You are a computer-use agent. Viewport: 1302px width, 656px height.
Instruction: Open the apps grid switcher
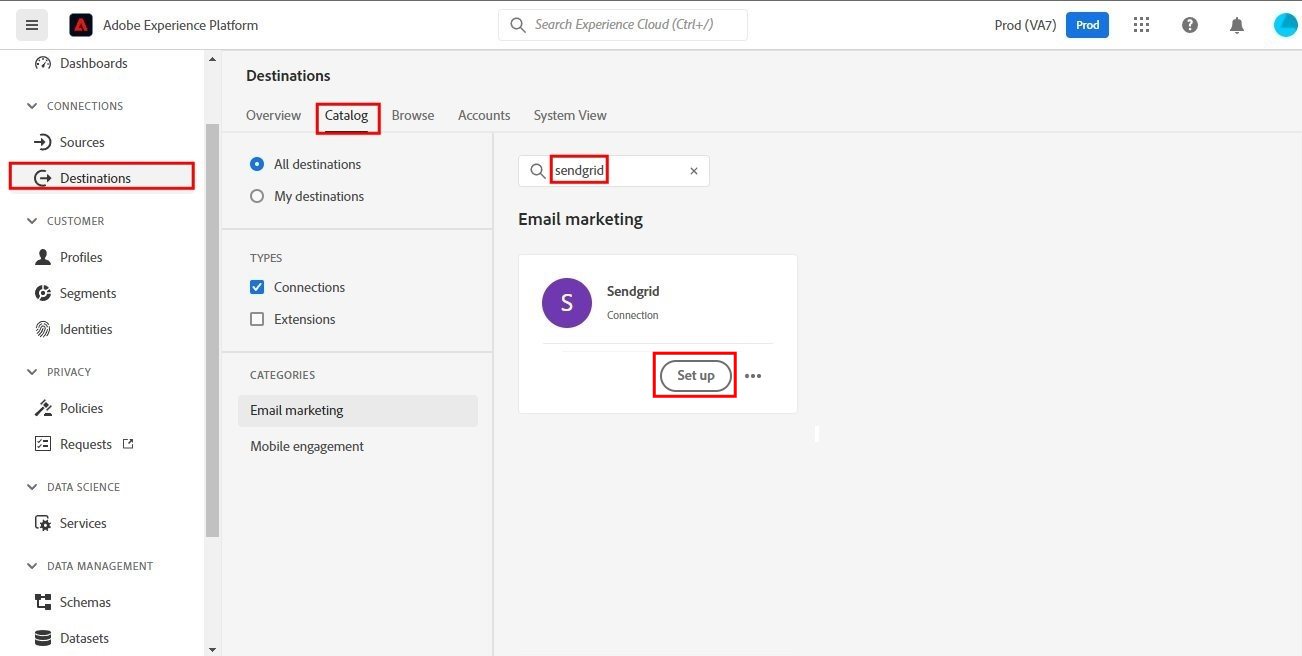1141,25
